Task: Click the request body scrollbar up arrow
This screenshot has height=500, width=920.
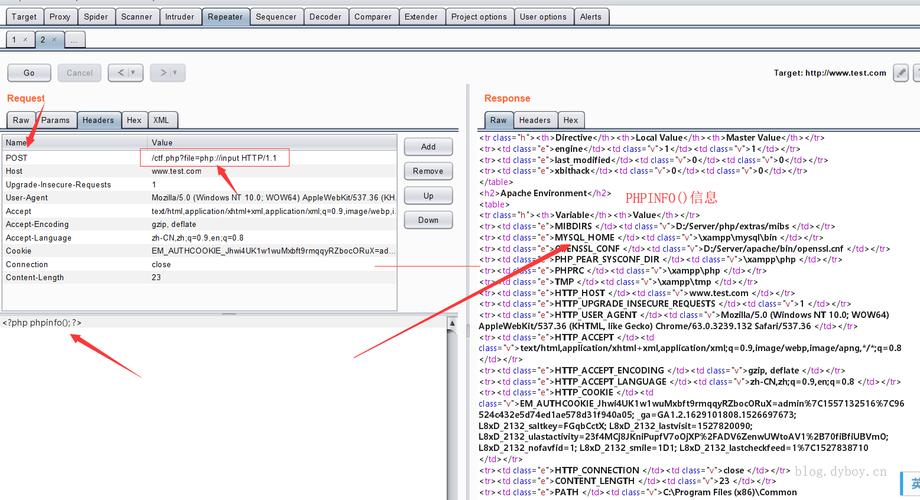Action: click(x=452, y=323)
